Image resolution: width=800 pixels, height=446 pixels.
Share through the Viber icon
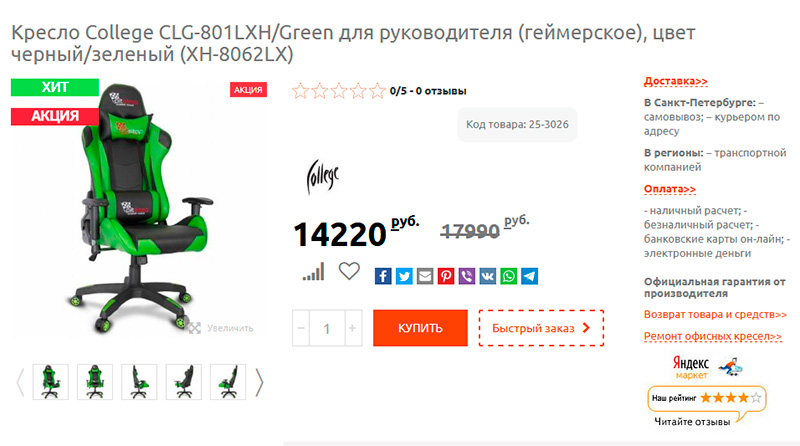point(467,276)
